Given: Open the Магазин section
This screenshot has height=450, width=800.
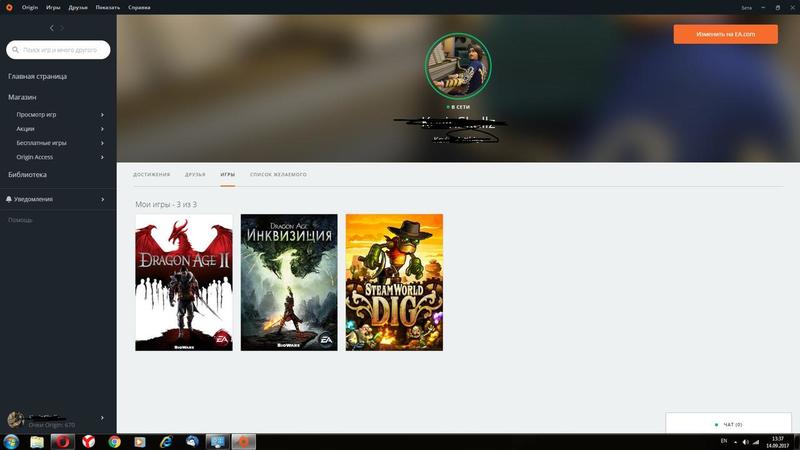Looking at the screenshot, I should point(22,97).
